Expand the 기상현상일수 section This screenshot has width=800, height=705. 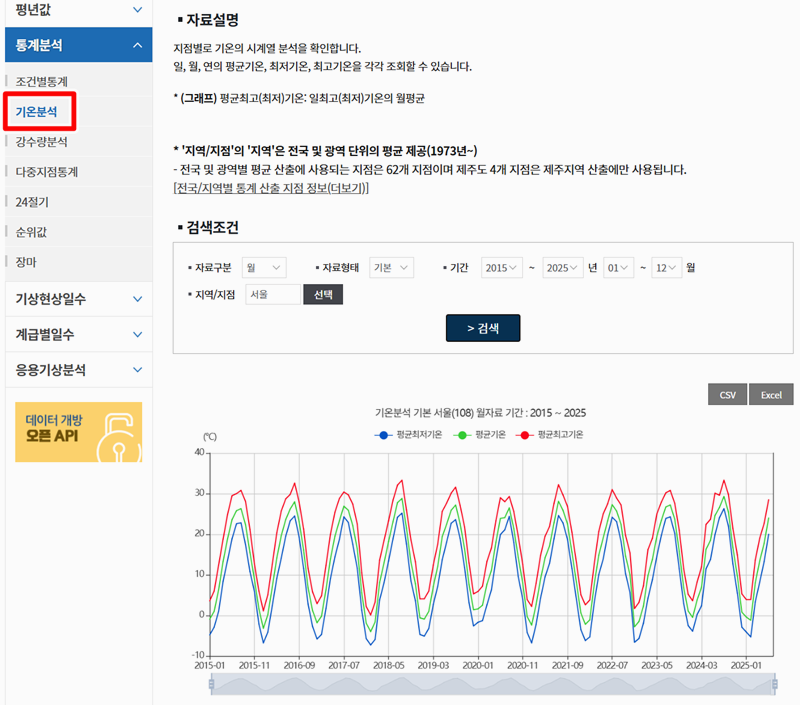[79, 299]
